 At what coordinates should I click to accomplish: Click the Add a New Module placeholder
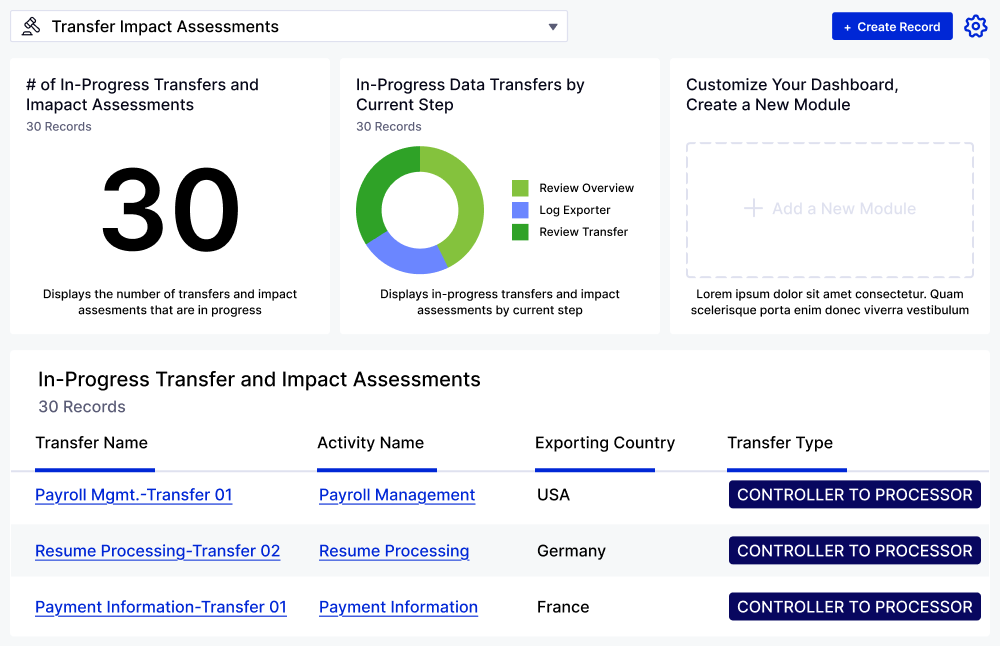(829, 210)
